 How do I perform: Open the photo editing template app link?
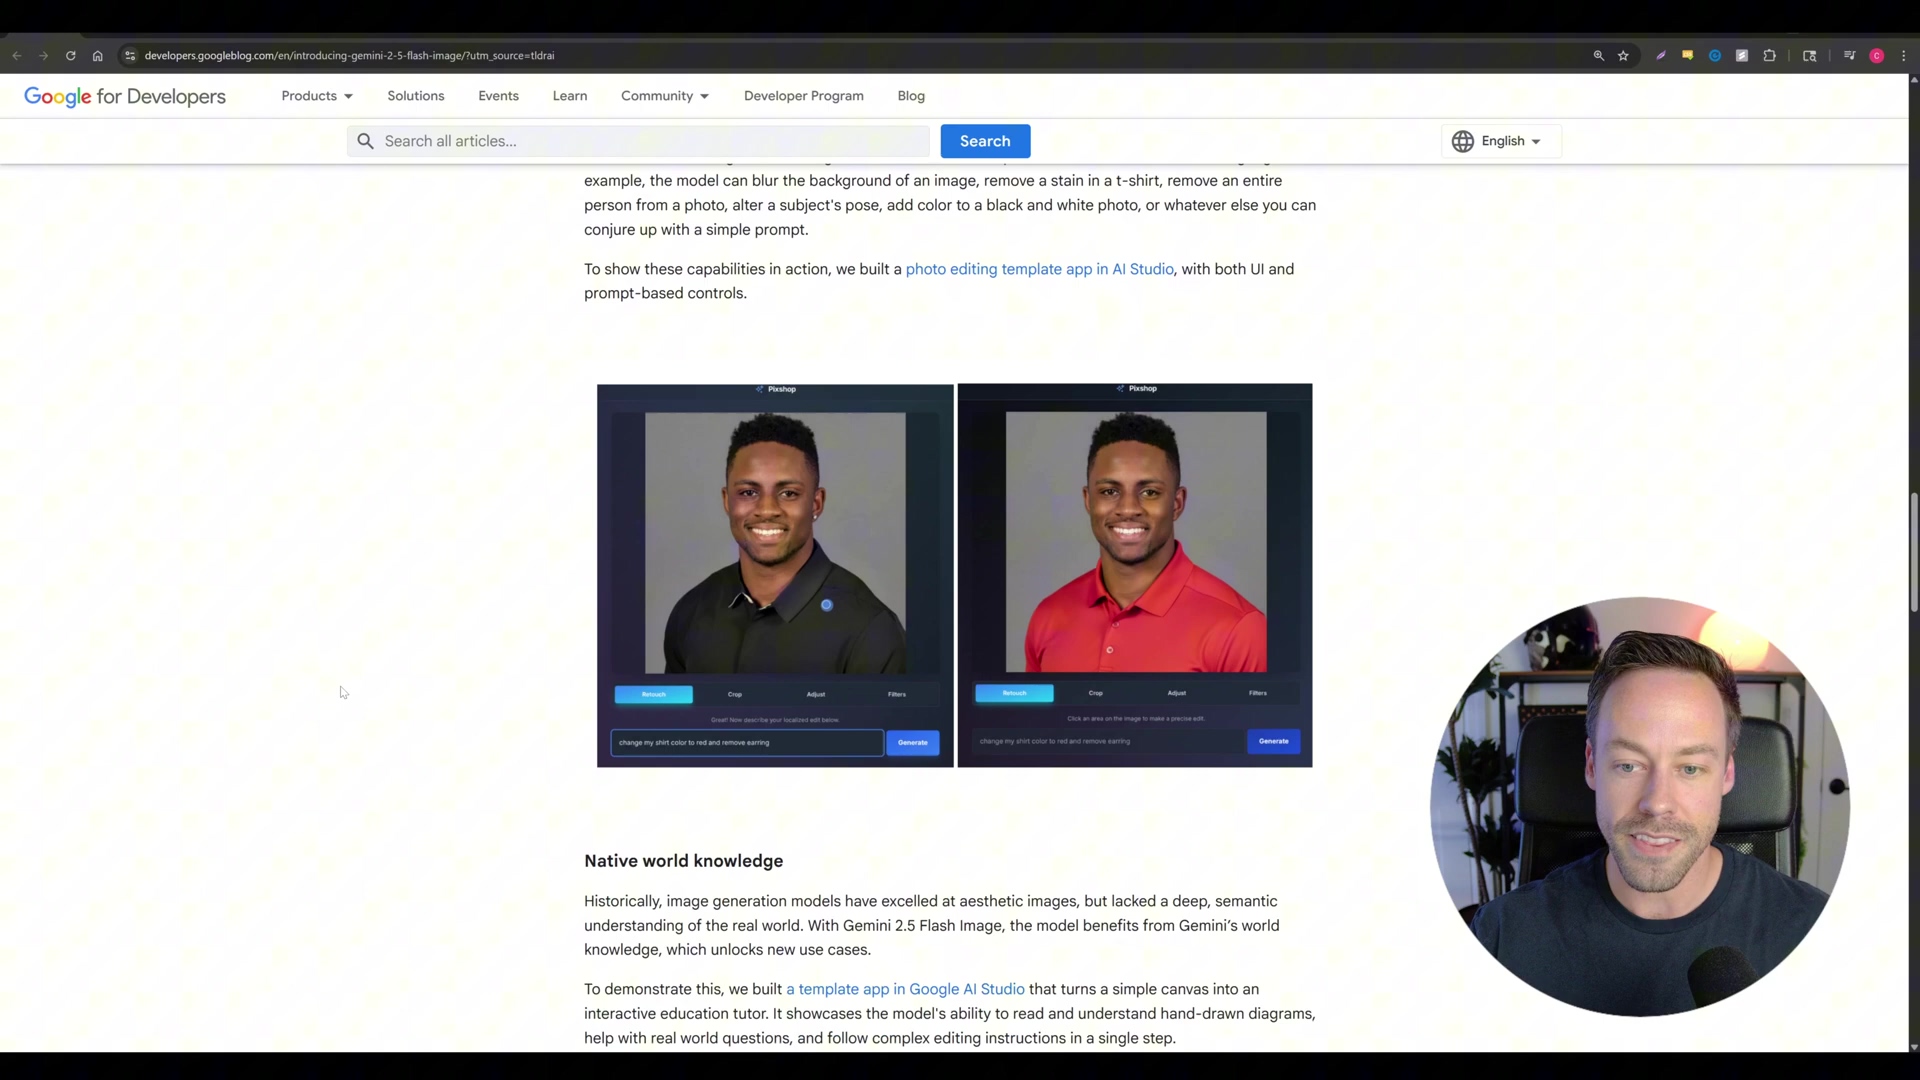(x=1039, y=269)
